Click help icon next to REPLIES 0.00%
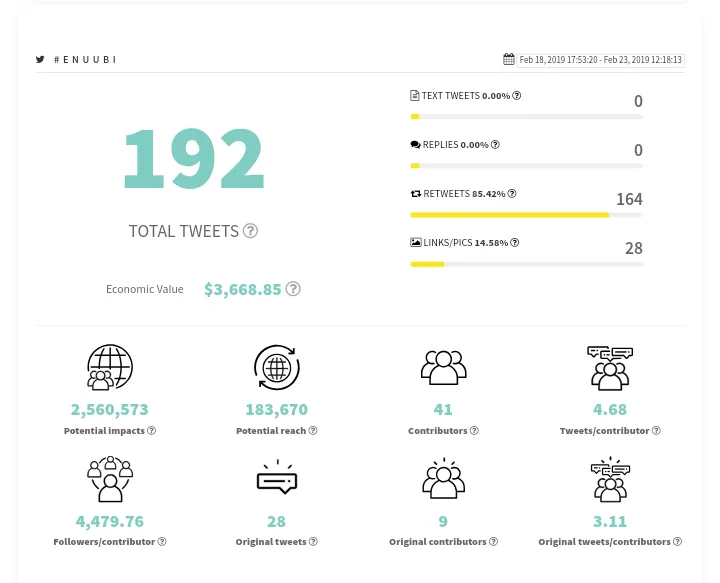 [x=495, y=145]
